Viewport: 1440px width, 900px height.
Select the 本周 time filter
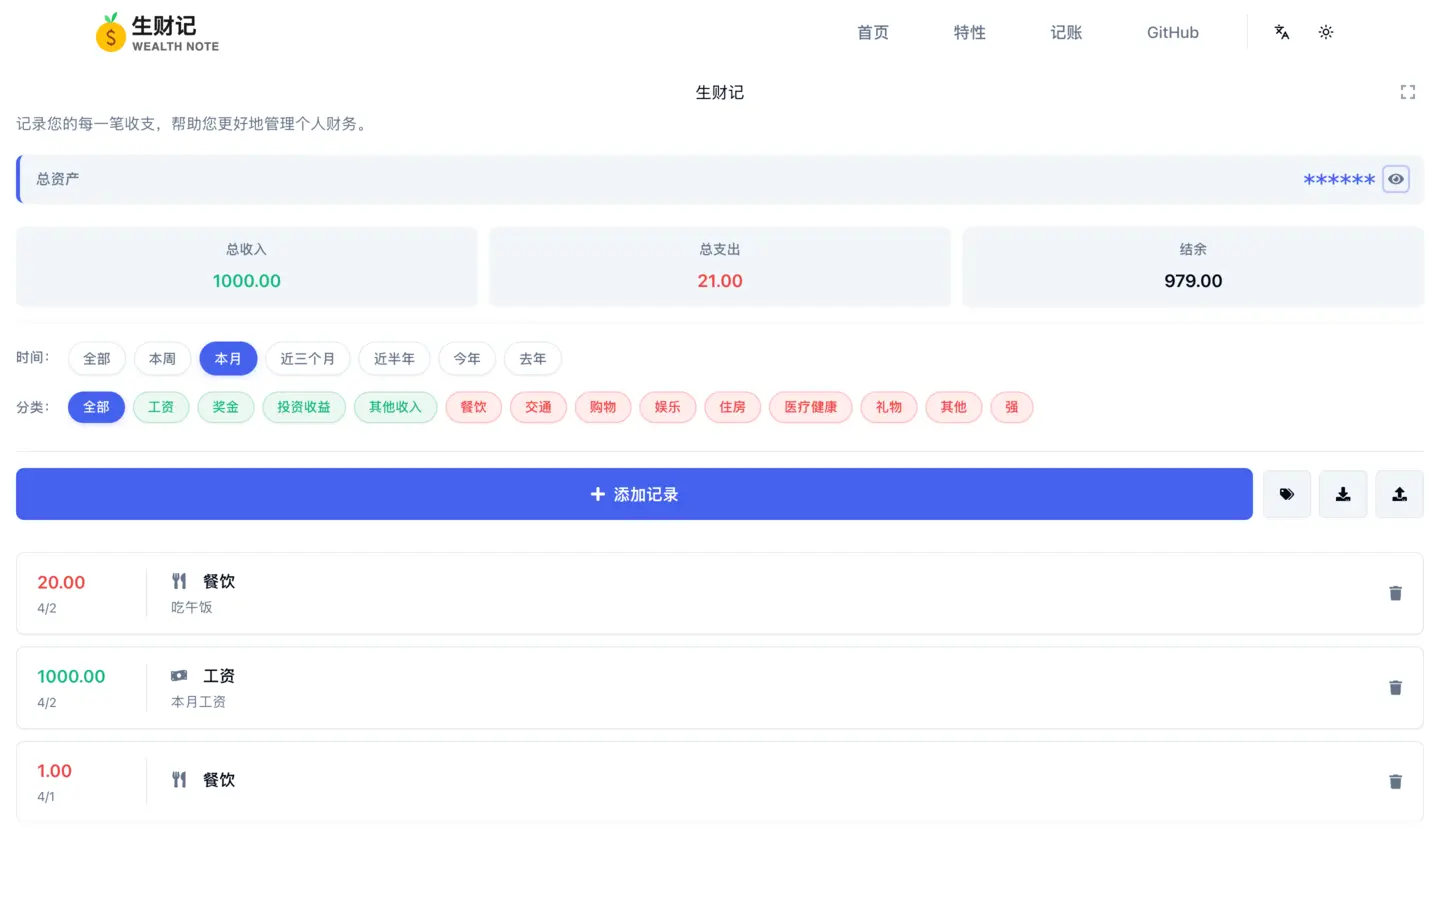coord(162,359)
